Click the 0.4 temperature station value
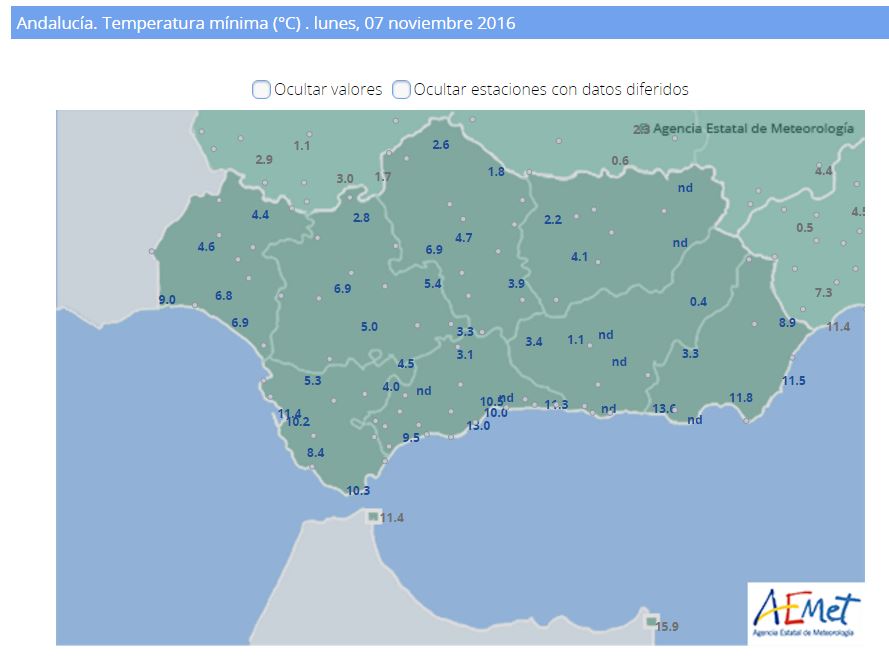Screen dimensions: 889x664 (698, 302)
